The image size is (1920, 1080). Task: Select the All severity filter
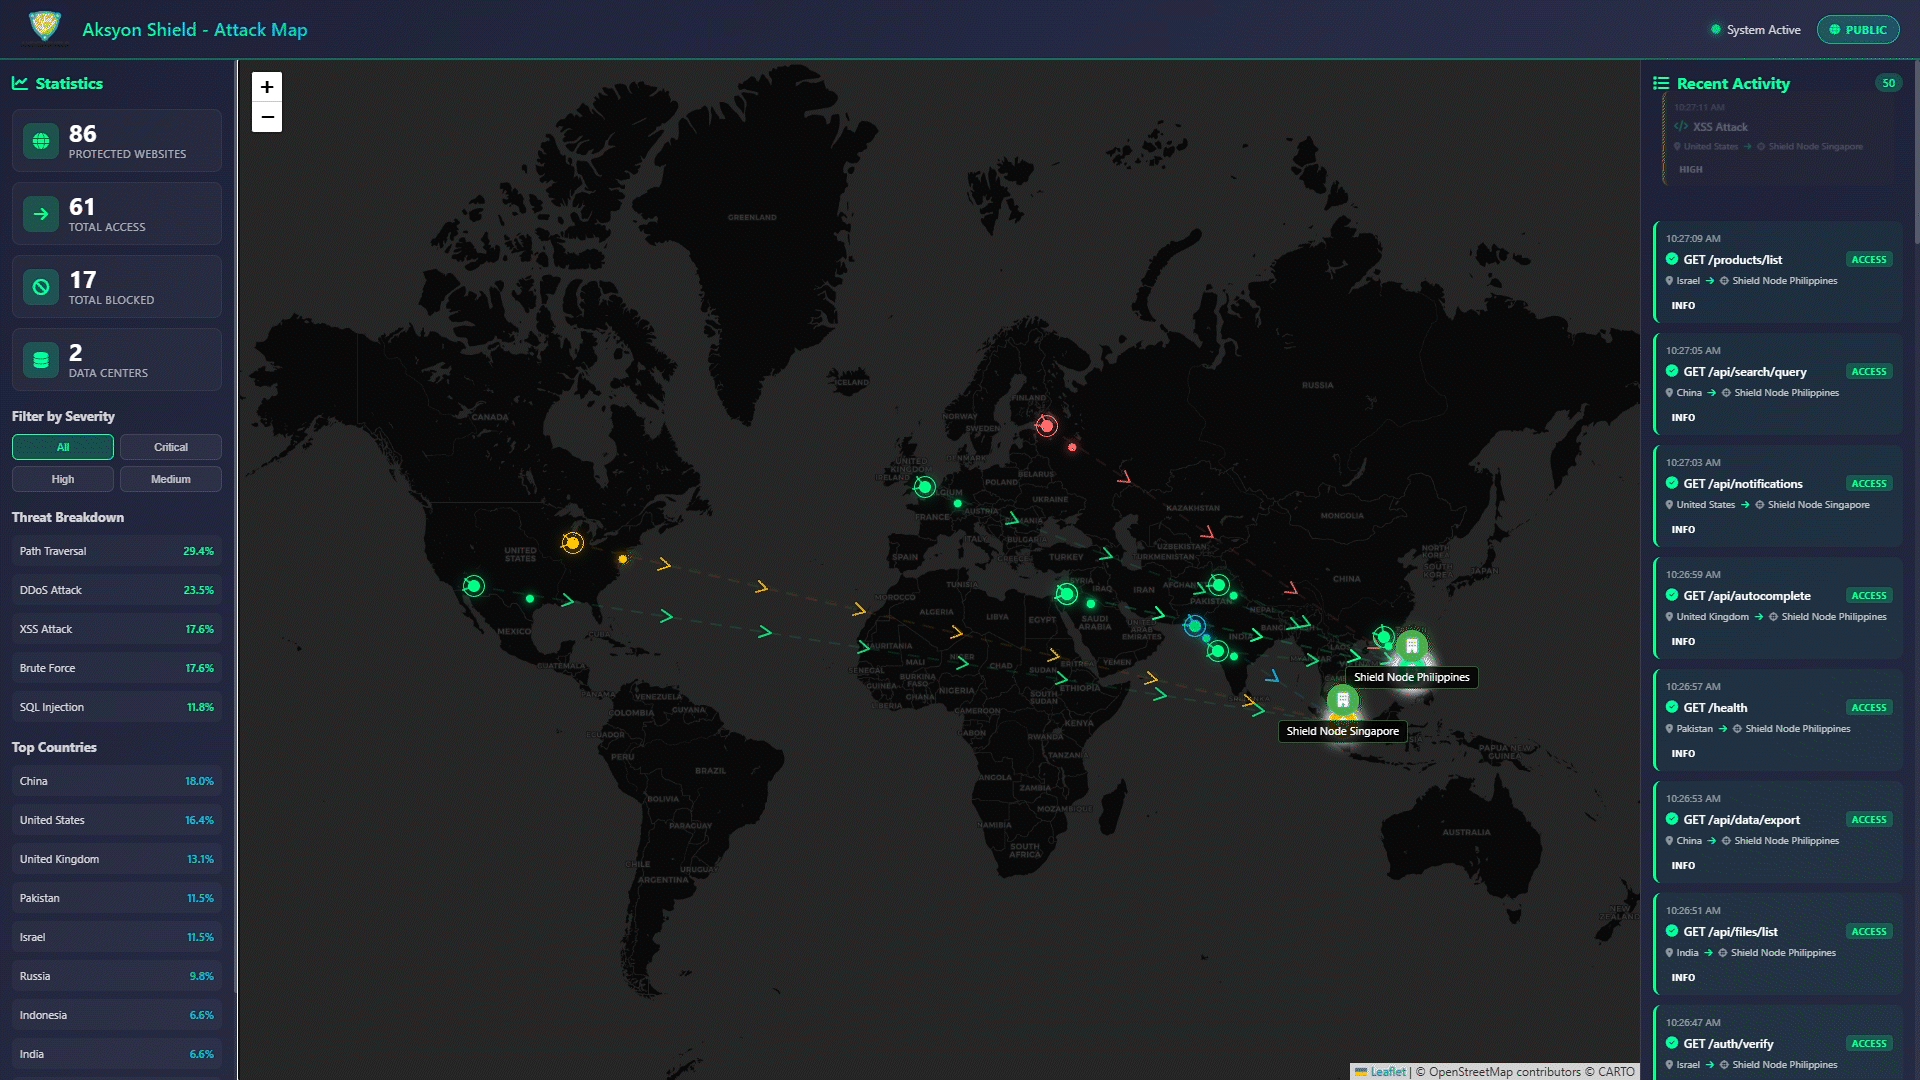click(x=63, y=447)
